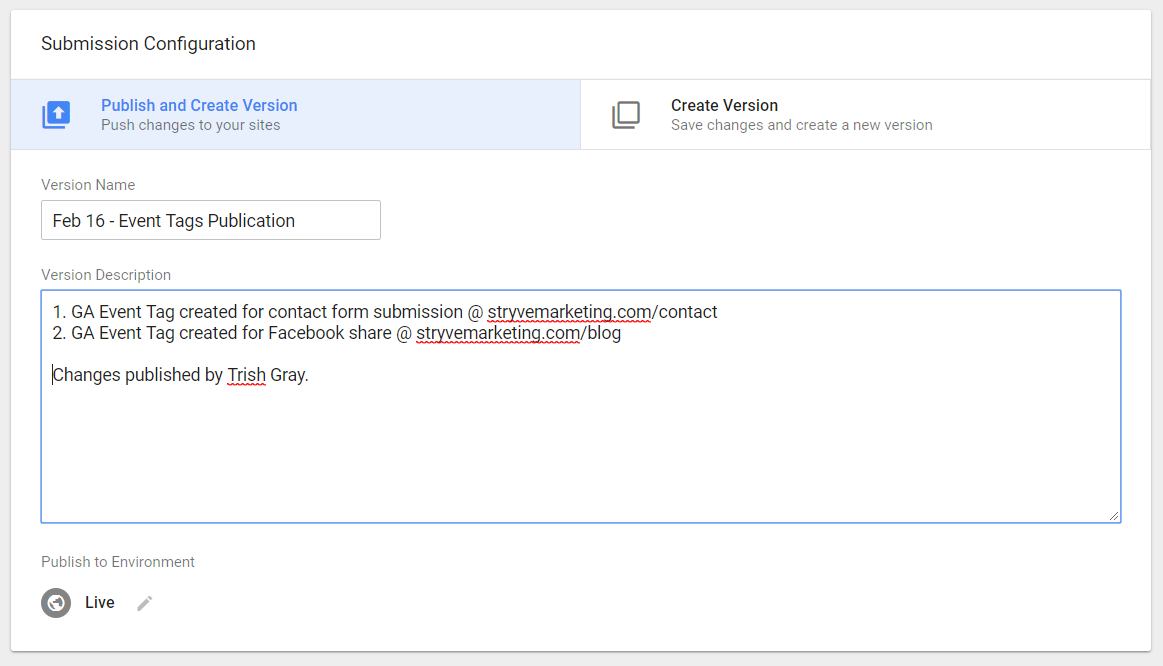Click into the Version Description text area
The width and height of the screenshot is (1163, 666).
581,406
